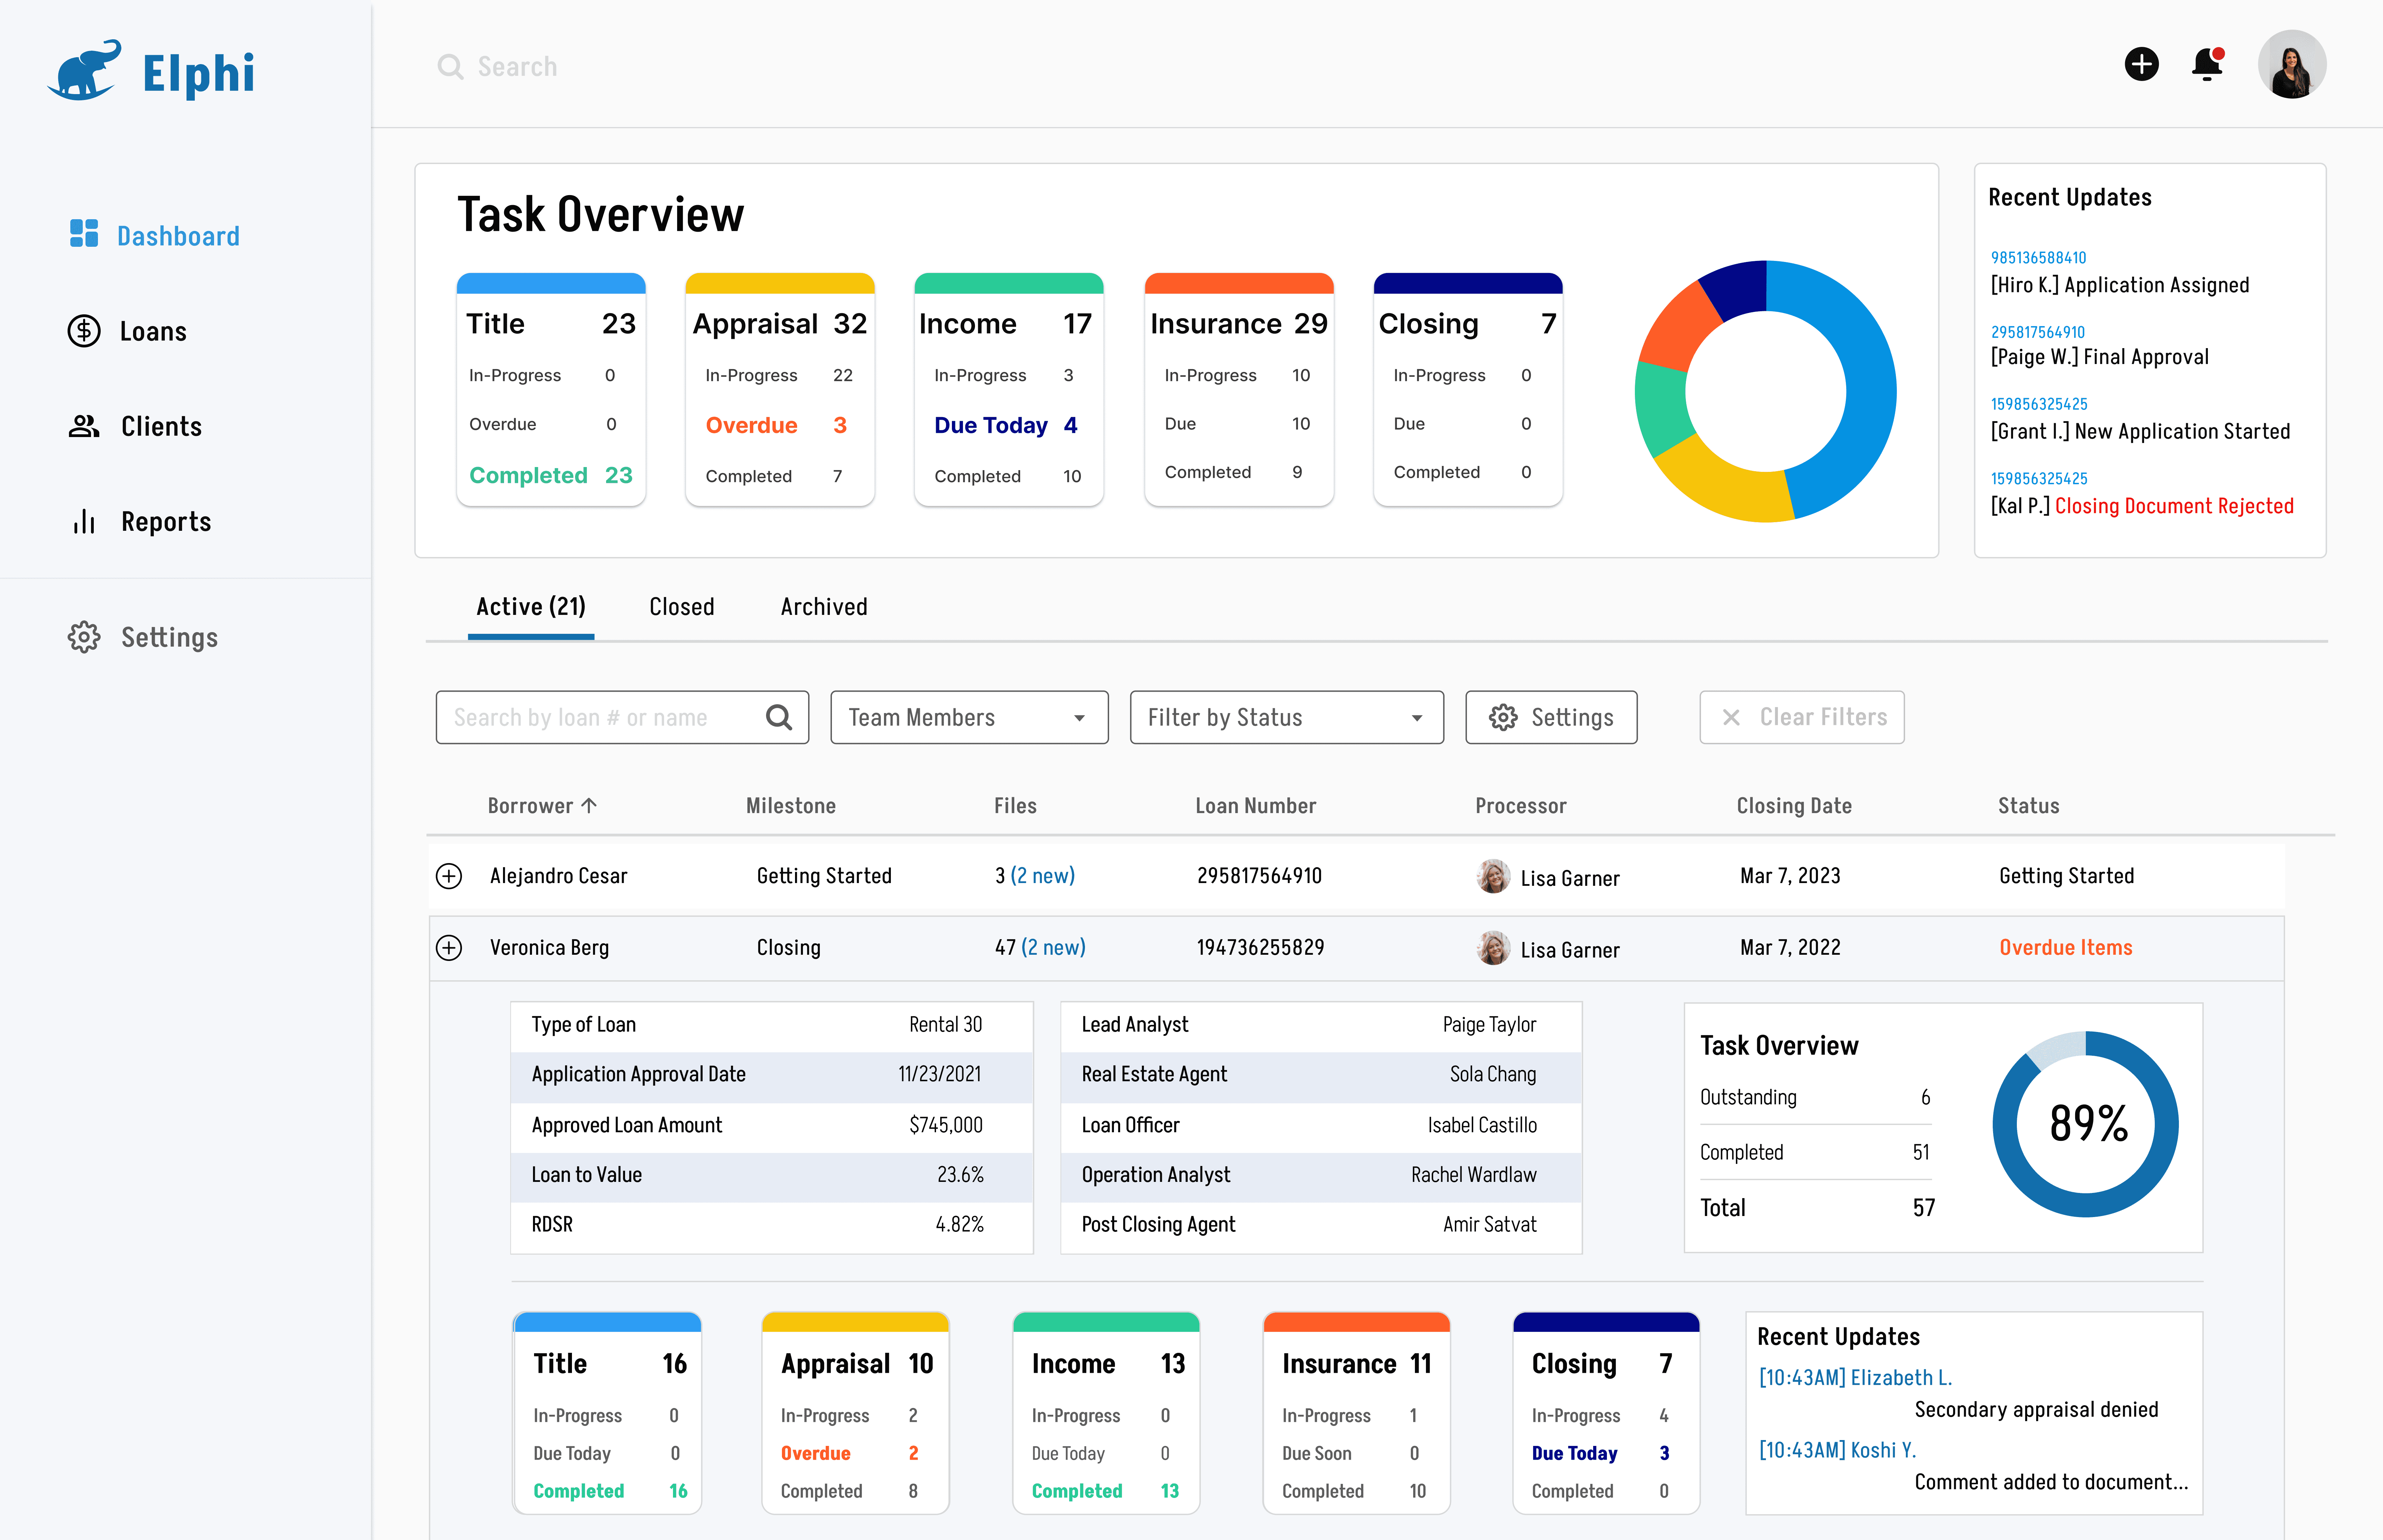Viewport: 2383px width, 1540px height.
Task: Switch to the Active (21) tab
Action: point(531,607)
